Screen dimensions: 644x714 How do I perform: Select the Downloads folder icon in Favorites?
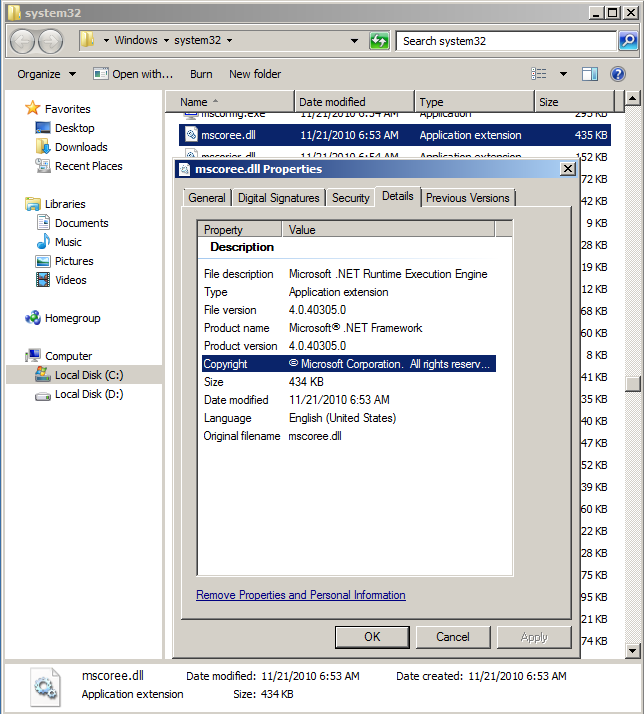pyautogui.click(x=43, y=147)
